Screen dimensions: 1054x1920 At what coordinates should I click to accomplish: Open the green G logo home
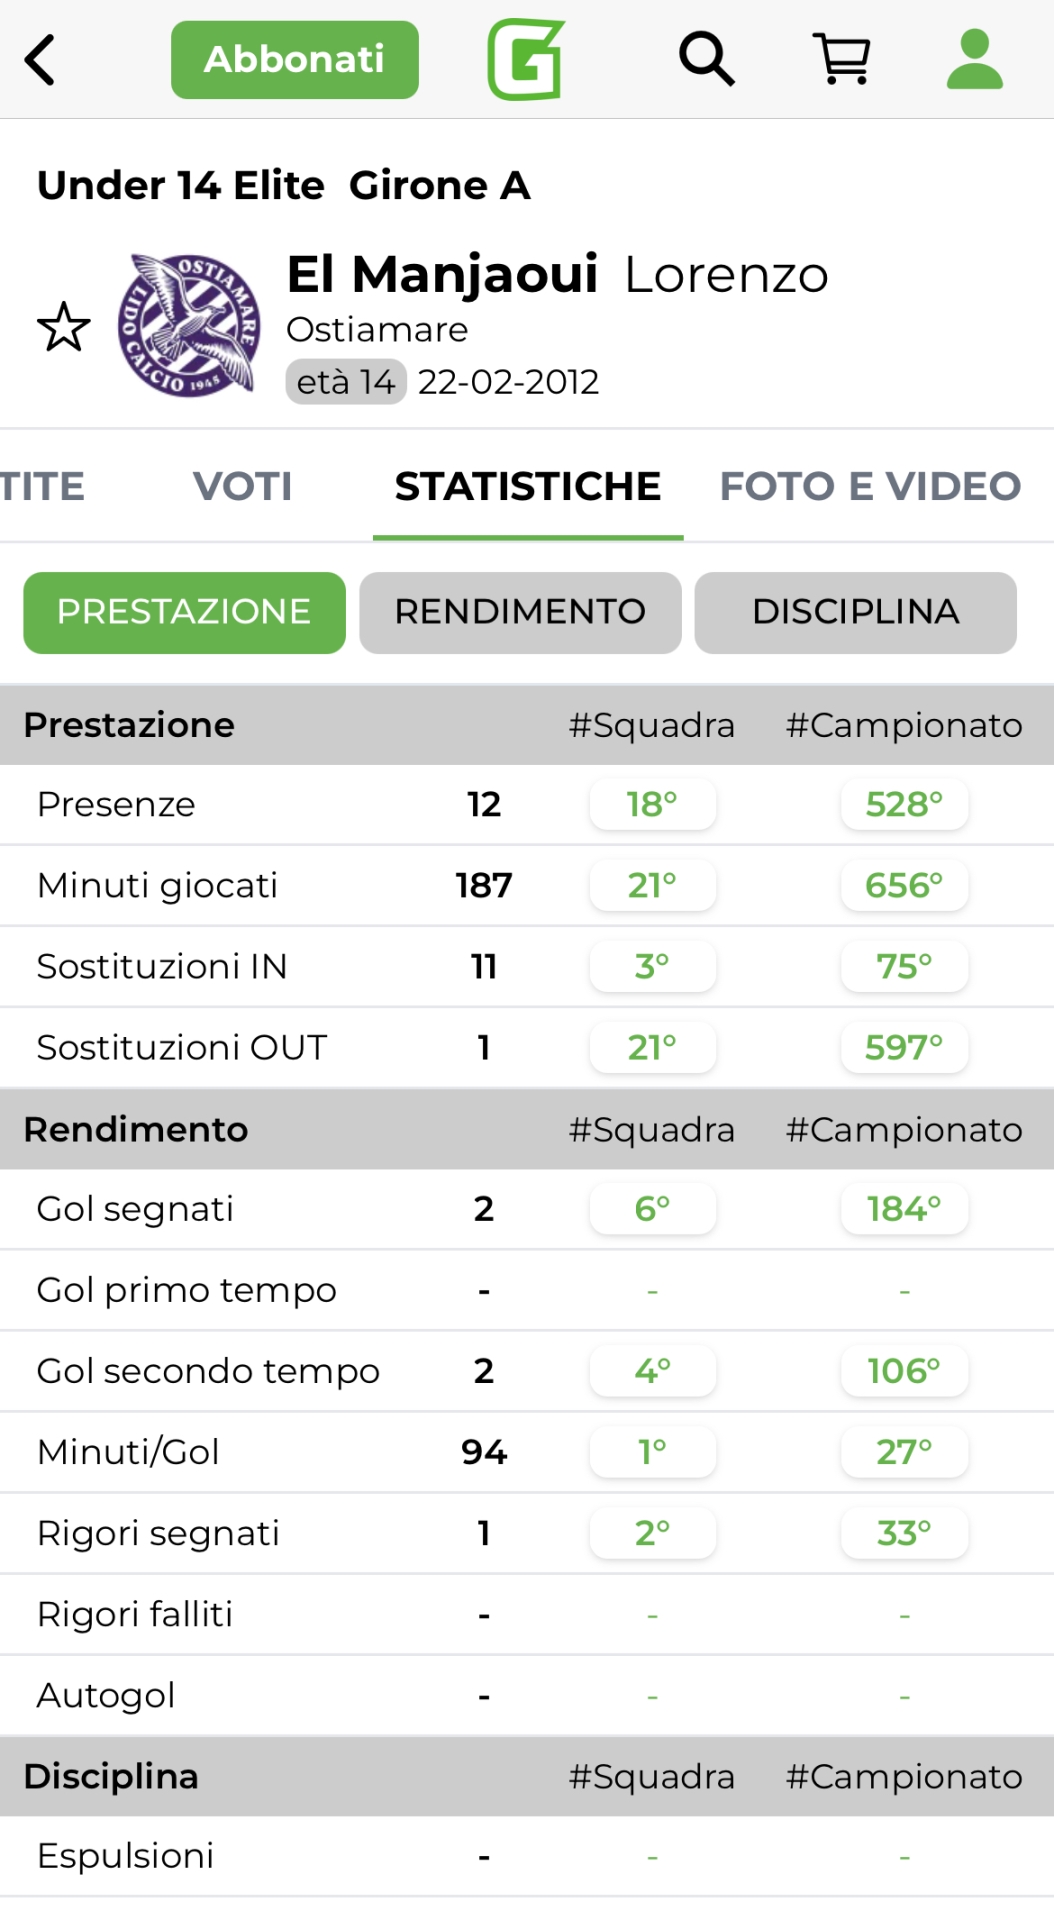526,60
